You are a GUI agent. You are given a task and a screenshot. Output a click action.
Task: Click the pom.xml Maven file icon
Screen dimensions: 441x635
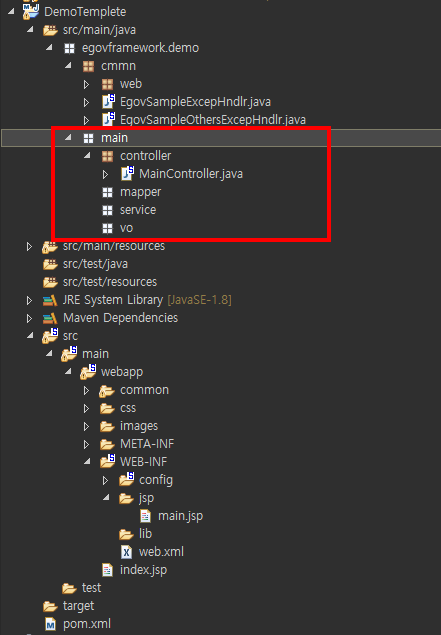click(x=50, y=624)
